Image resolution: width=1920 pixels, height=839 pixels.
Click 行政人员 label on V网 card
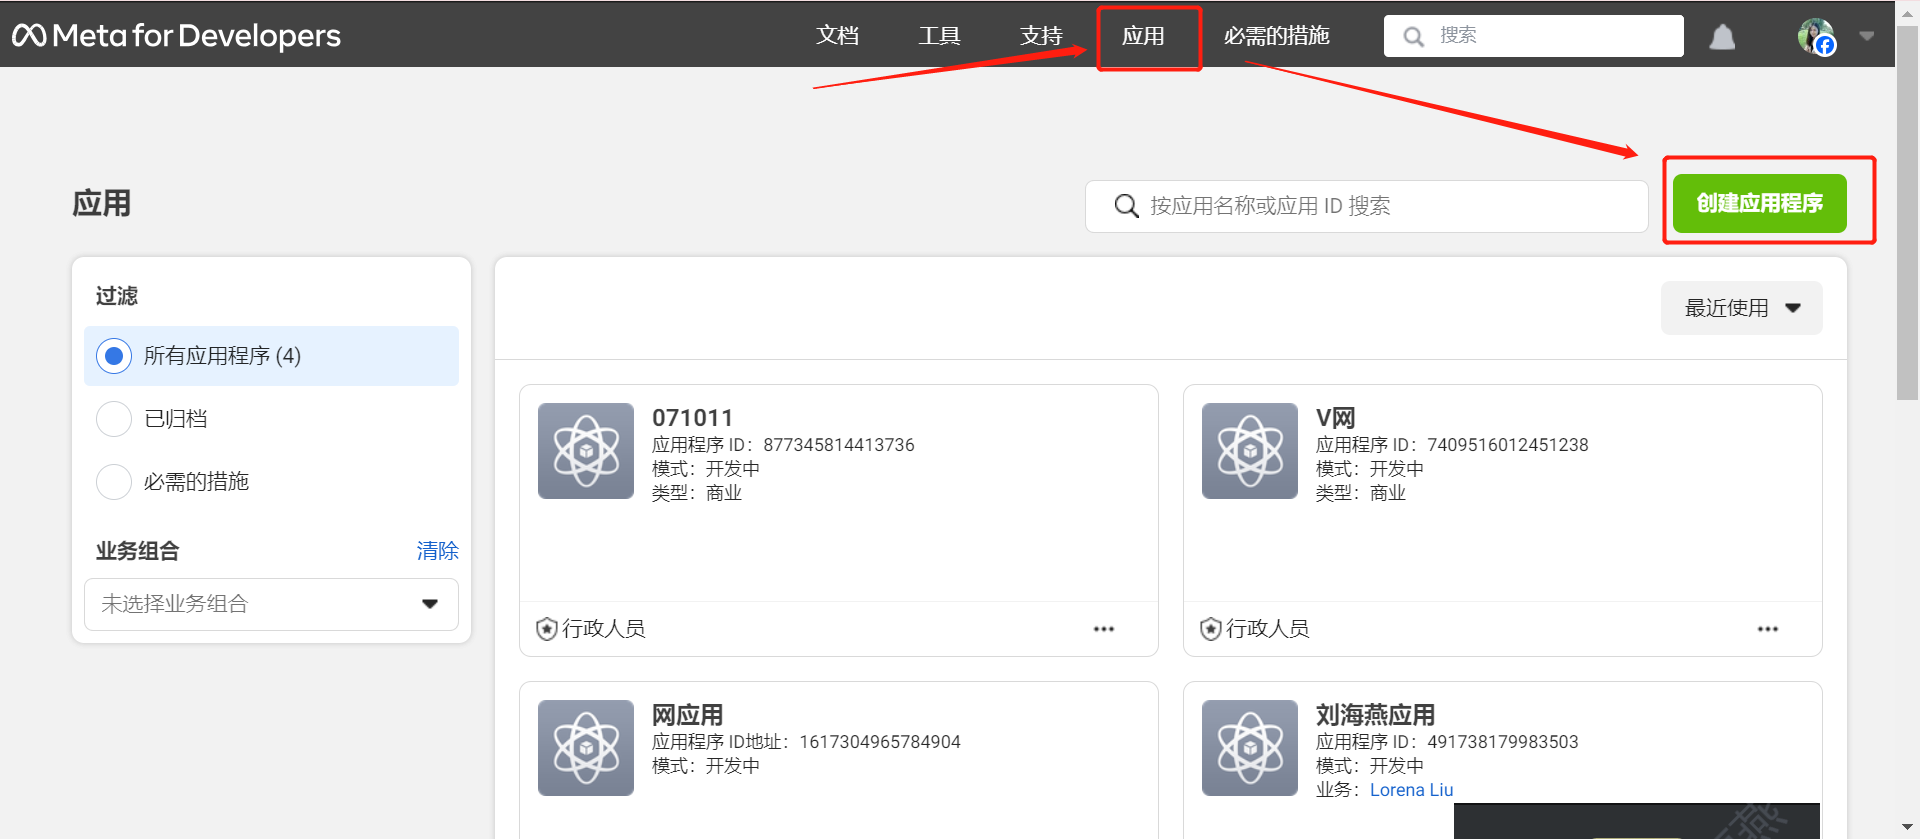coord(1268,629)
